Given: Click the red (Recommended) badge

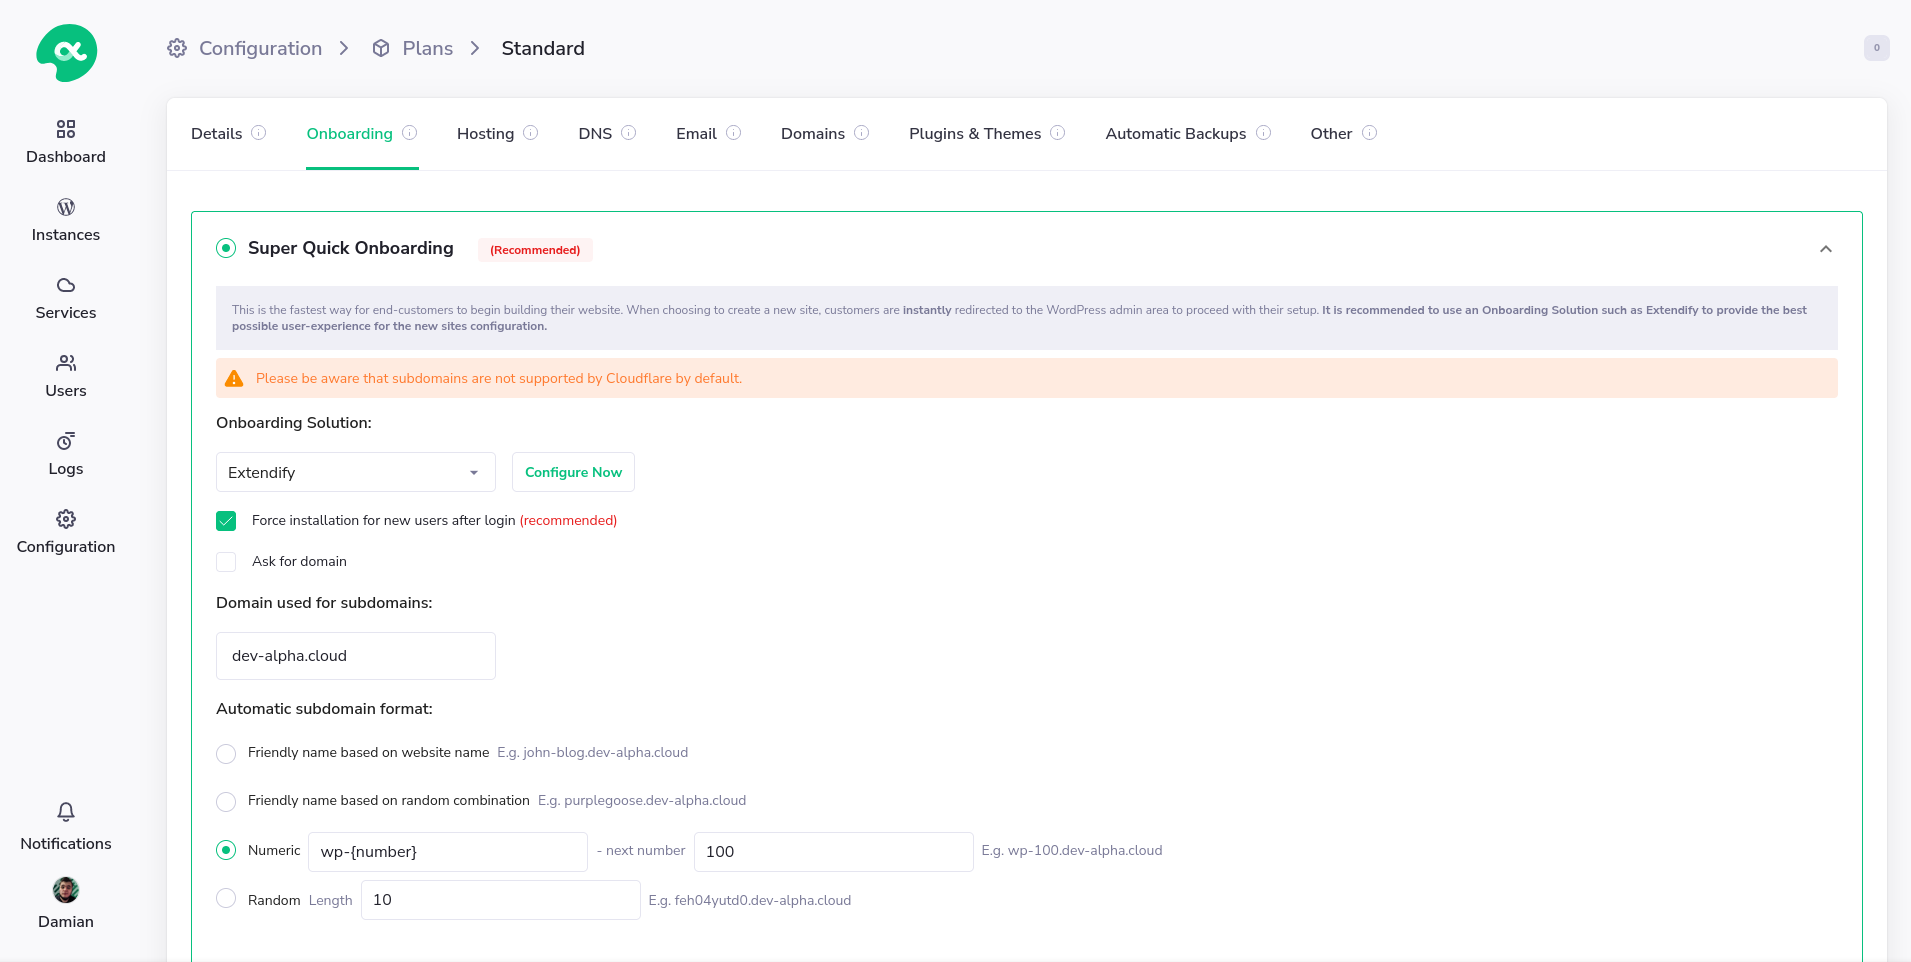Looking at the screenshot, I should click(x=535, y=250).
